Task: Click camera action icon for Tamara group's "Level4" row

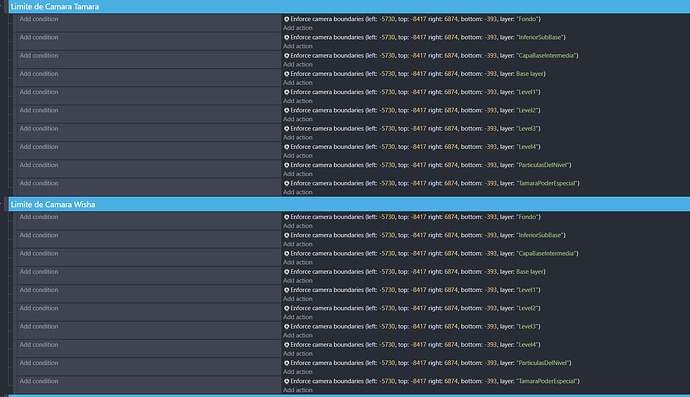Action: [x=286, y=147]
